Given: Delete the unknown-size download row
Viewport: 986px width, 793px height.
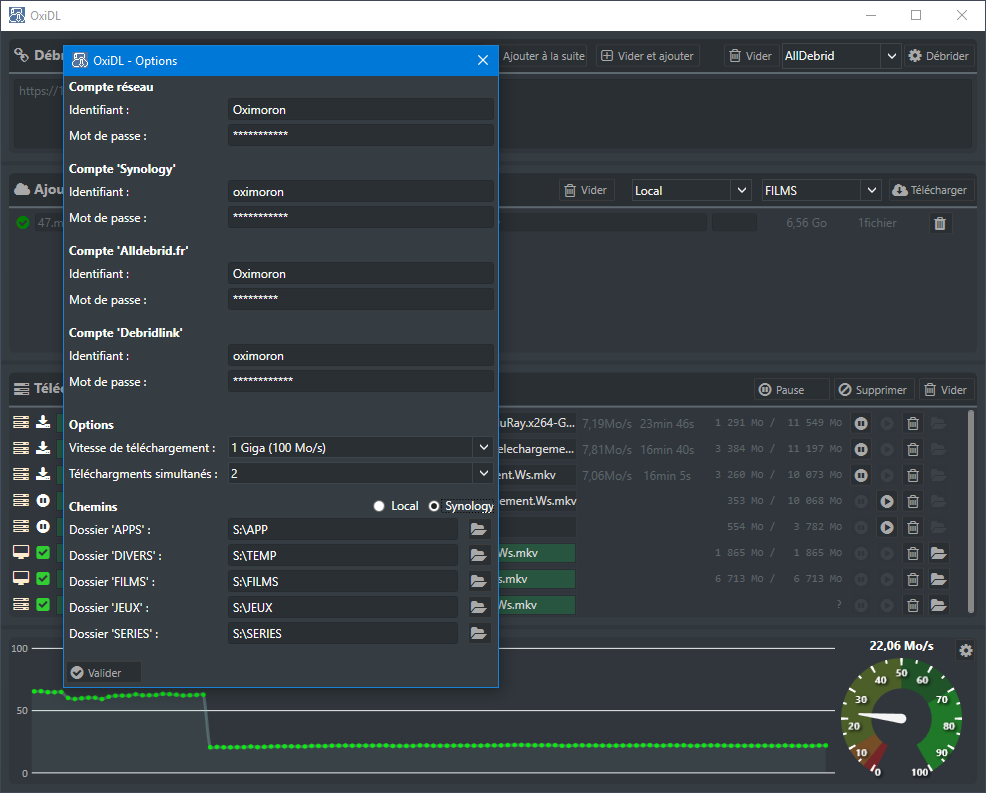Looking at the screenshot, I should (912, 605).
